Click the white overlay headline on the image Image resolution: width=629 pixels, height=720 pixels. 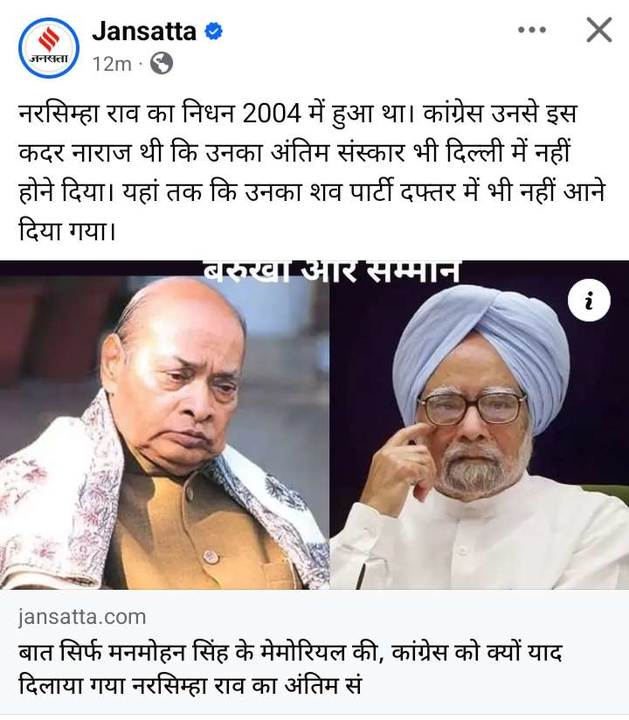331,272
